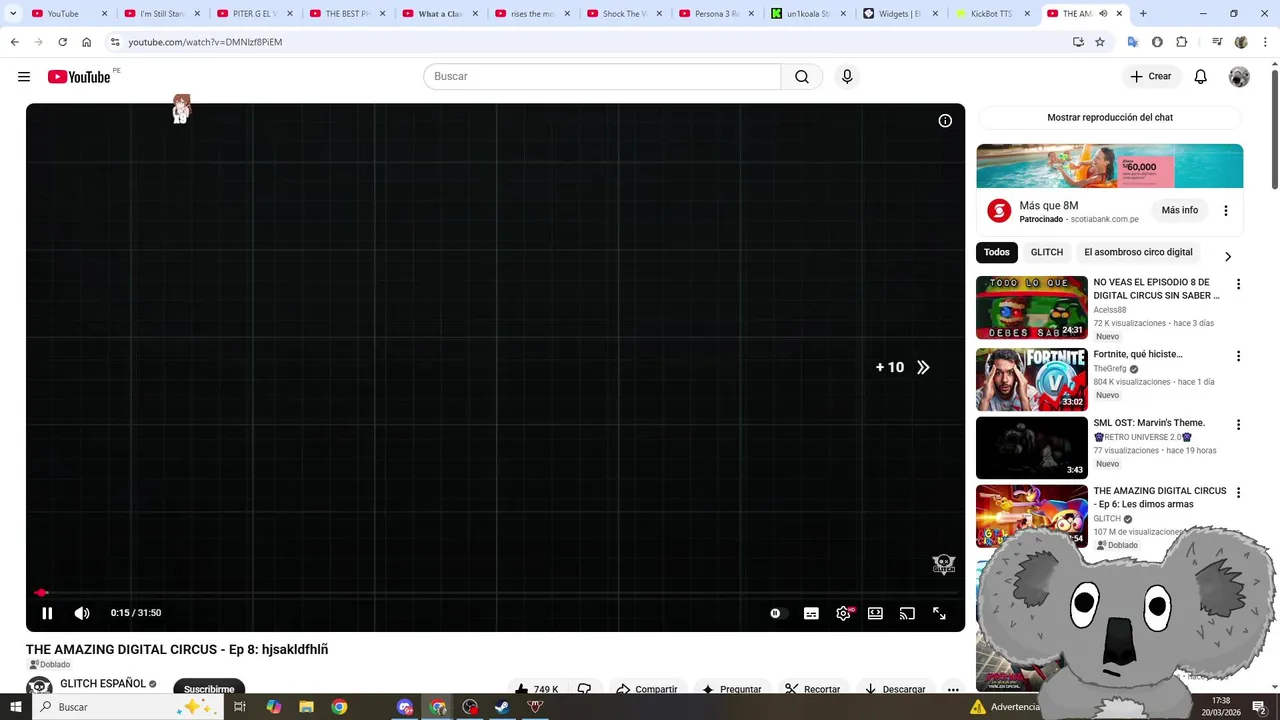Enter full screen mode
The width and height of the screenshot is (1280, 720).
[939, 613]
